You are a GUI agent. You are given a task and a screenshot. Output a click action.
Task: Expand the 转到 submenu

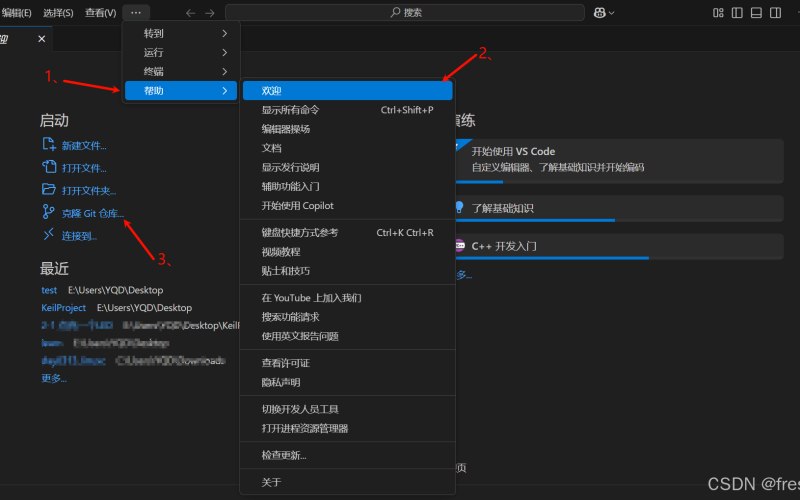click(181, 33)
